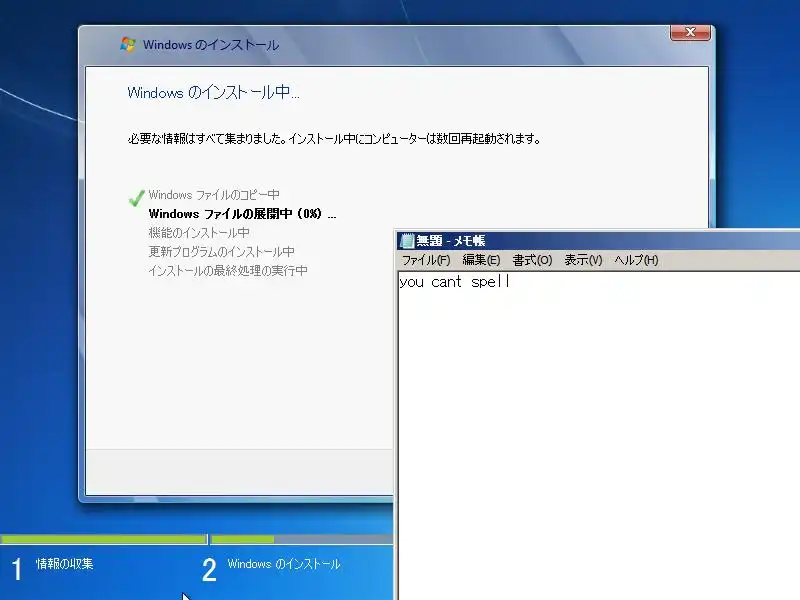The image size is (800, 600).
Task: Click the 無題 - メモ帳 title bar
Action: pyautogui.click(x=598, y=240)
